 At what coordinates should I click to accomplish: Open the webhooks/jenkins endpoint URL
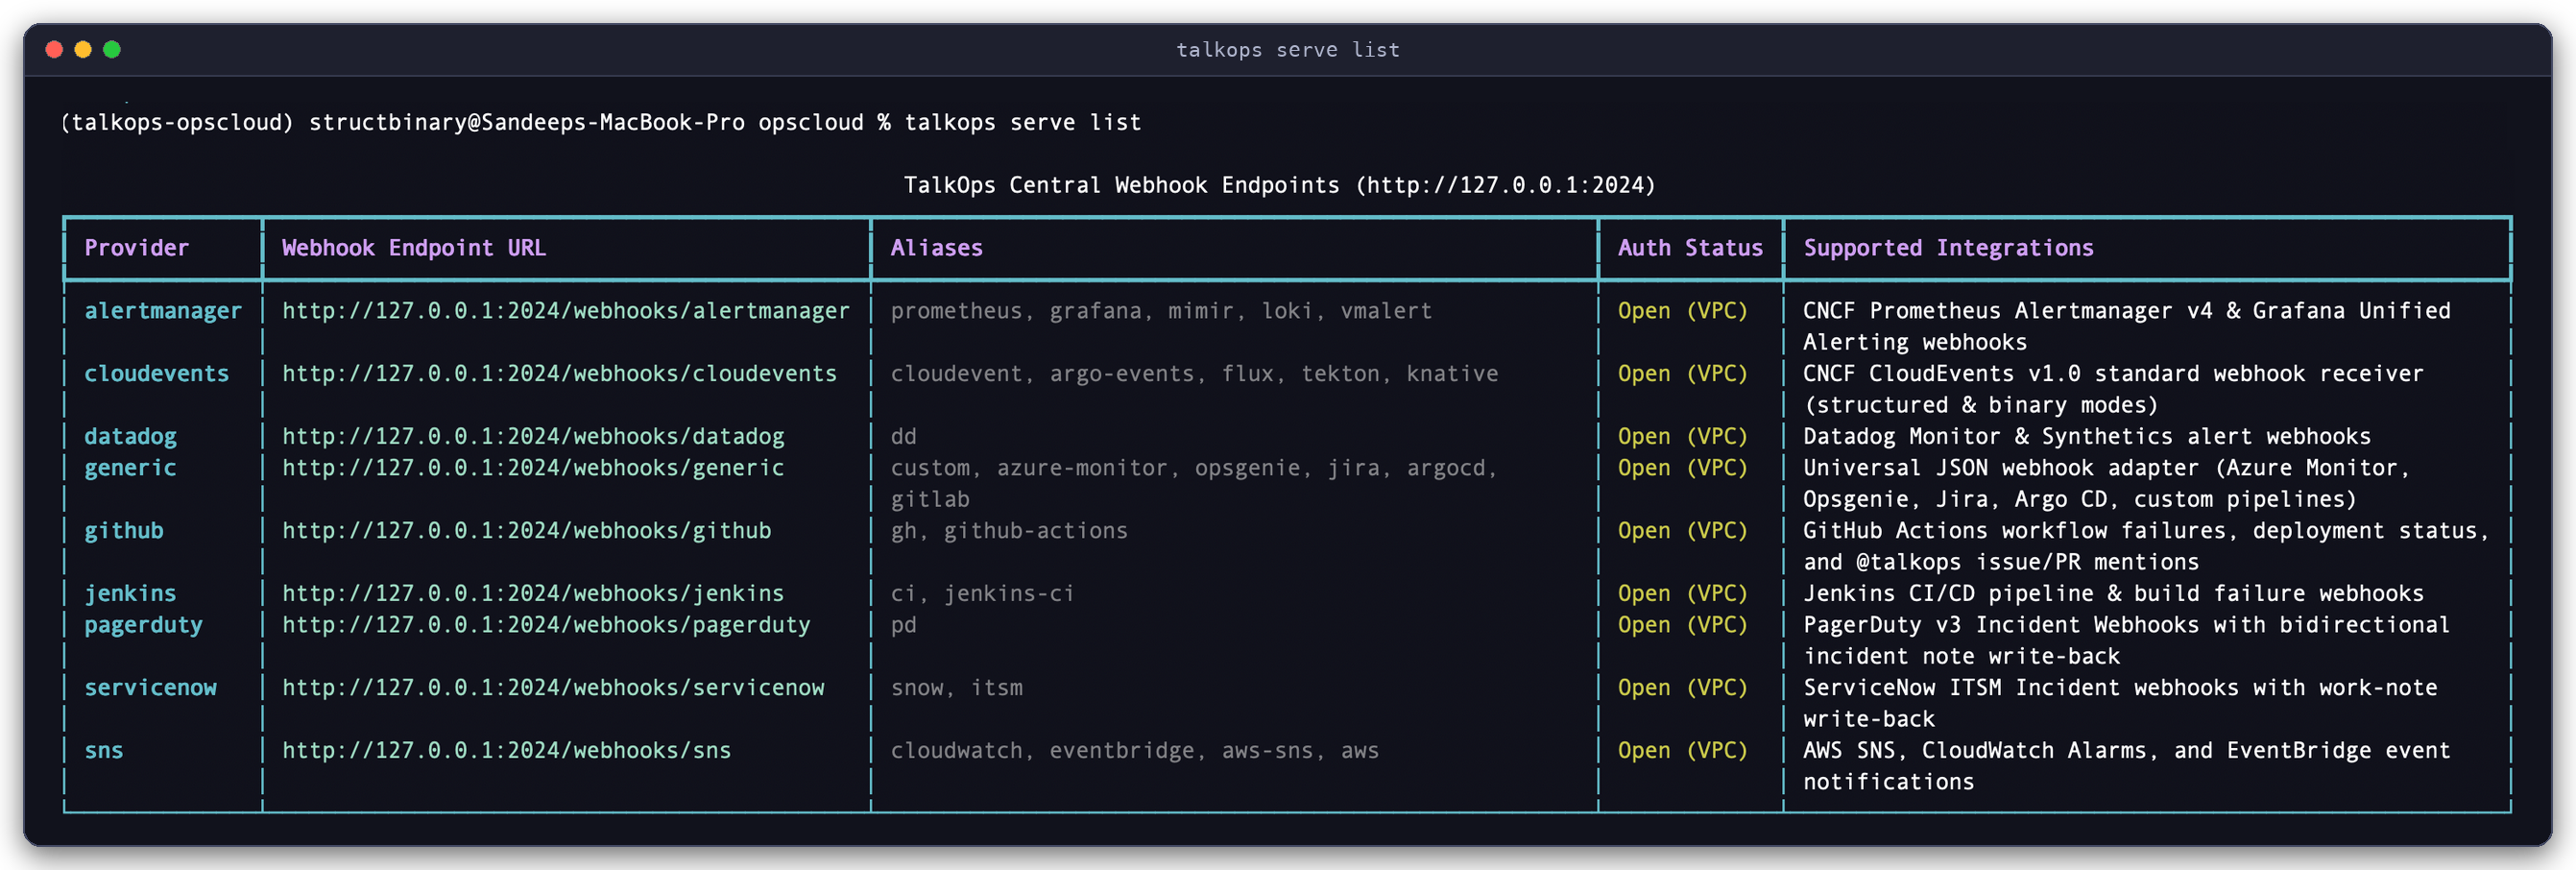pos(533,594)
